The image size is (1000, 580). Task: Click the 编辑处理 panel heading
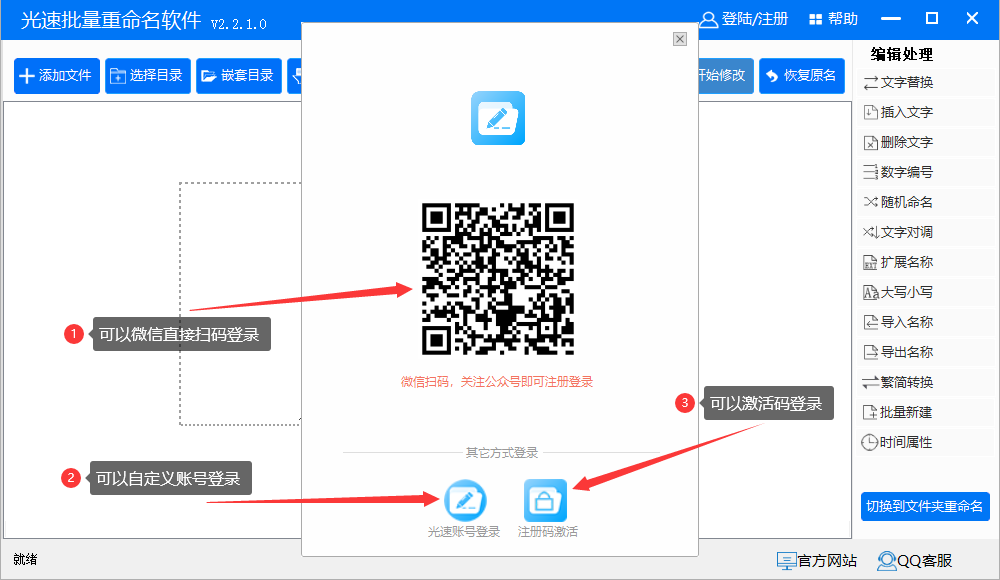pyautogui.click(x=902, y=54)
